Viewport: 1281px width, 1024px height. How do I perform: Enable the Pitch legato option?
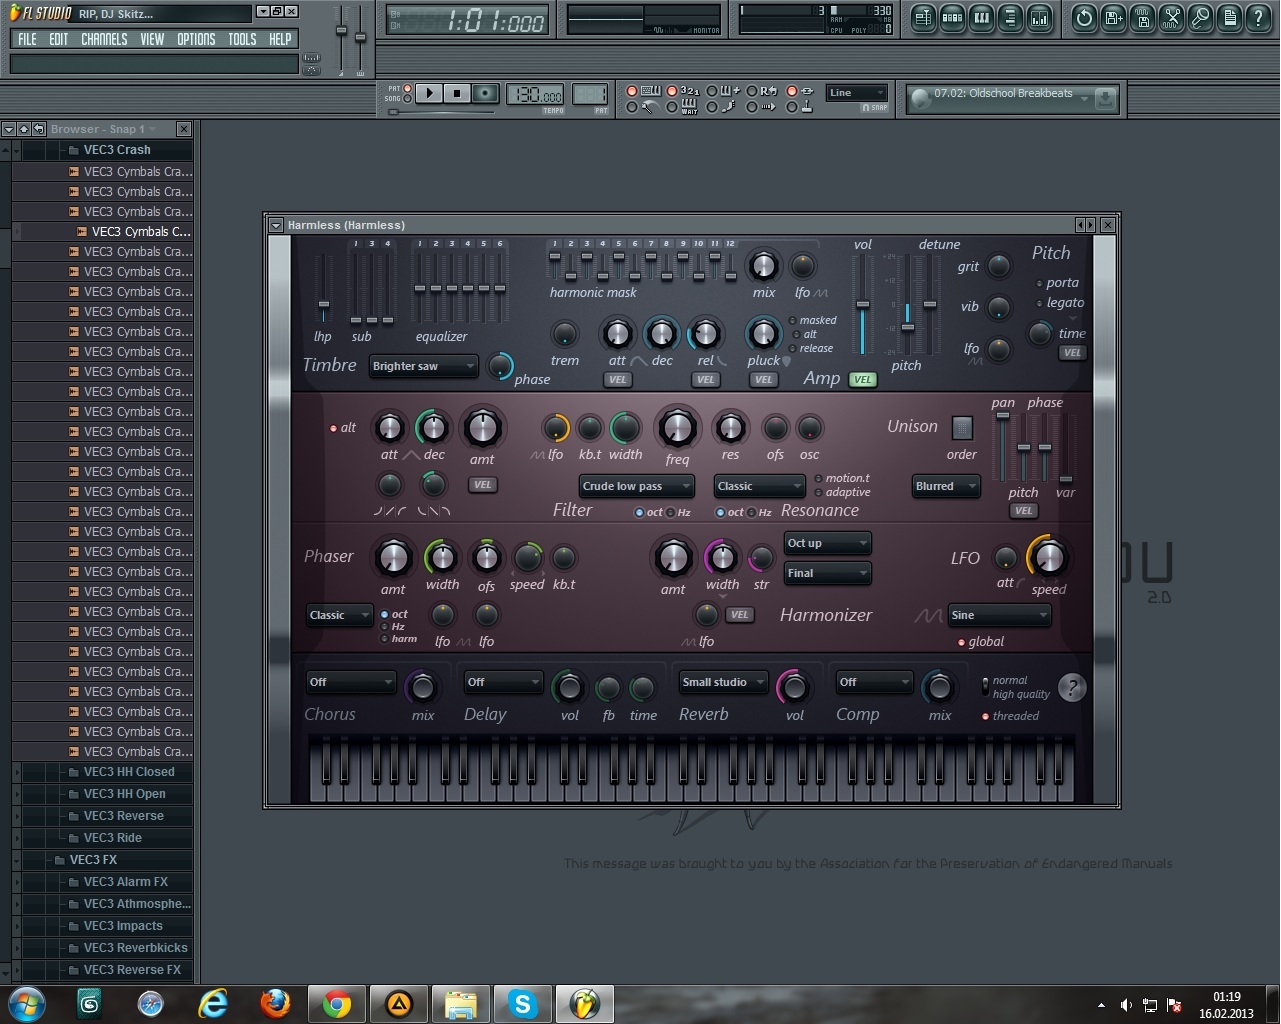coord(1060,302)
